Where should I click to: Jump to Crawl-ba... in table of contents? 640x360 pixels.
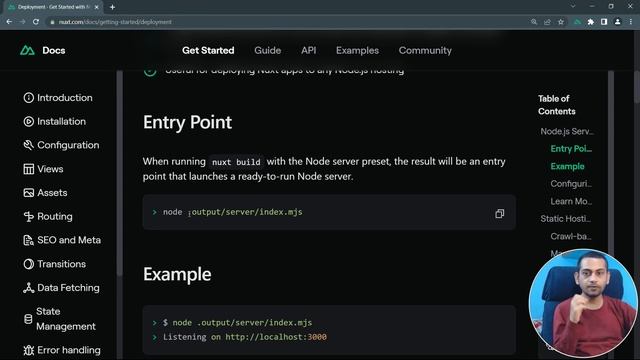(x=571, y=236)
